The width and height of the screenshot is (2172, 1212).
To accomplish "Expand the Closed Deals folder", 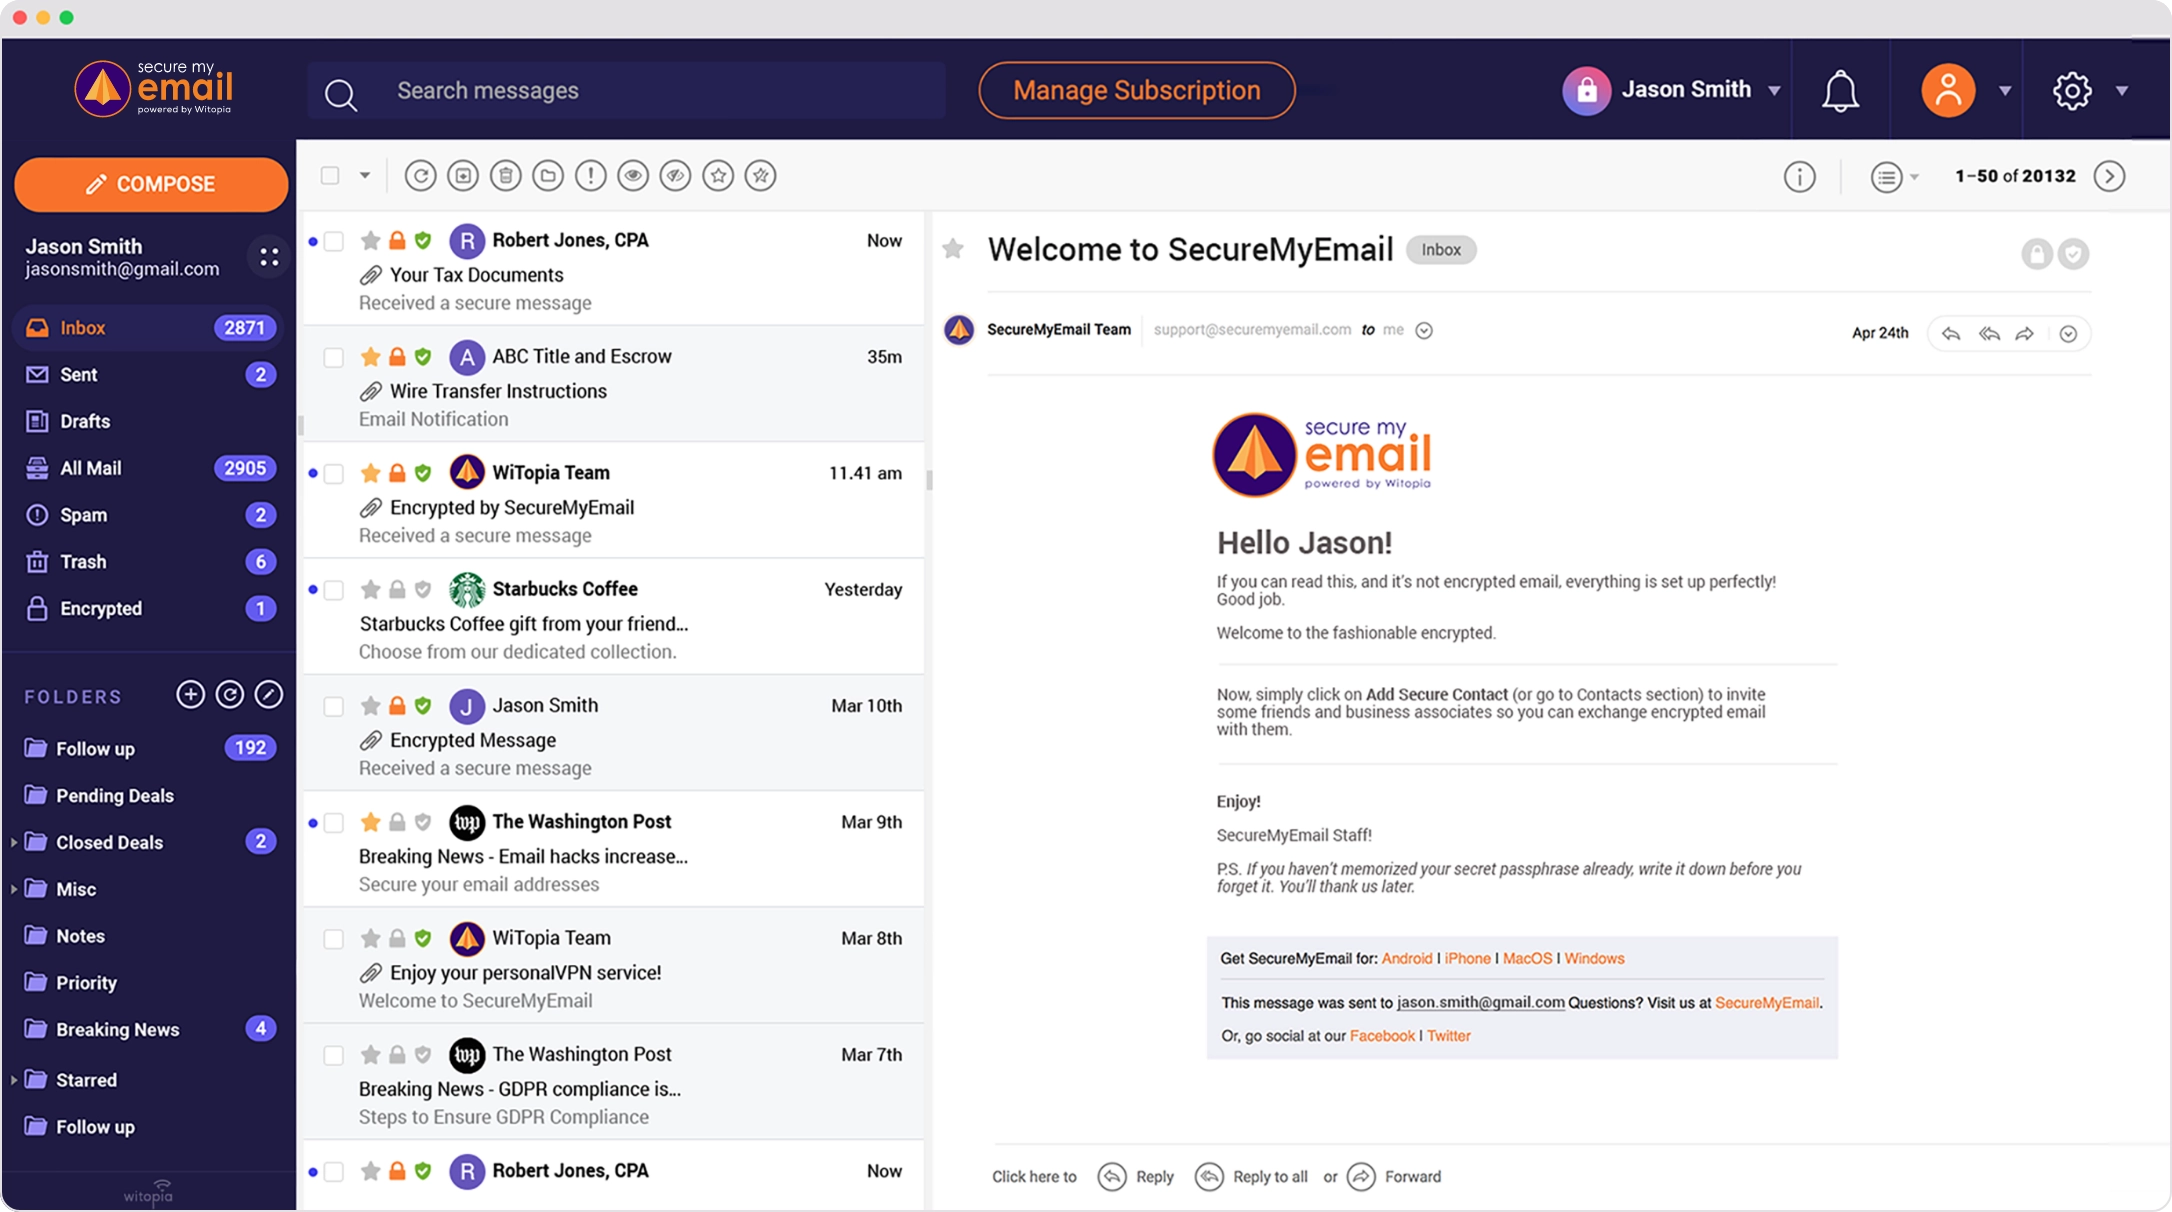I will [x=13, y=842].
